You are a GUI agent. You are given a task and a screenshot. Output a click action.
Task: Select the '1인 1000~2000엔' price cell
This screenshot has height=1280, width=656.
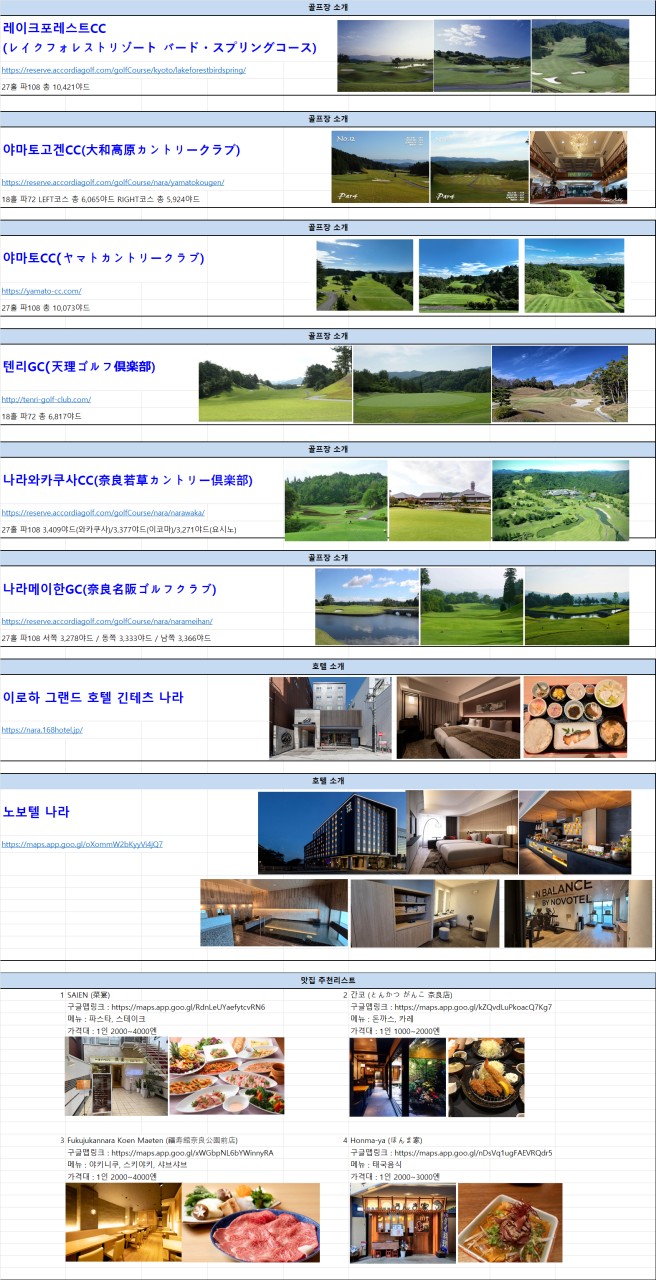(x=395, y=1031)
